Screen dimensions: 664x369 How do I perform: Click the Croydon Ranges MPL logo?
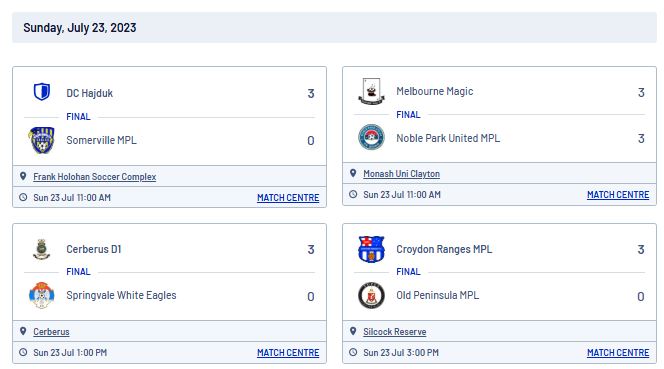click(x=371, y=249)
